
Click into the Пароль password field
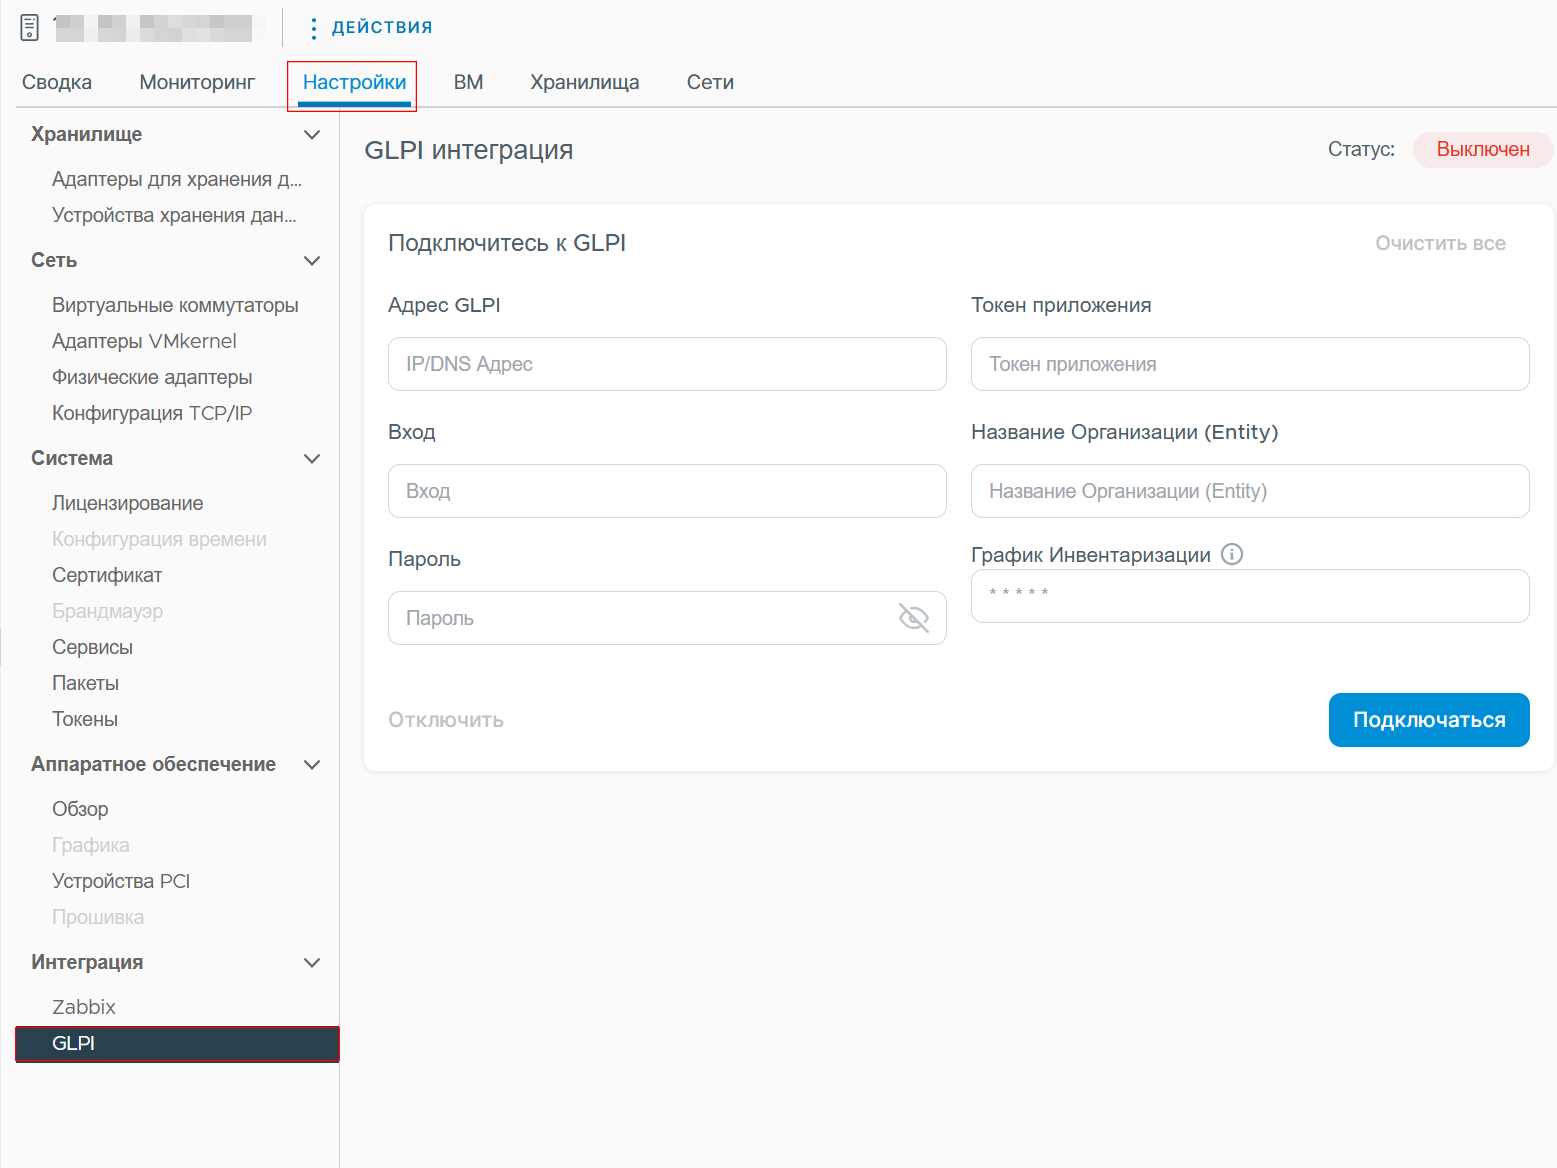[x=667, y=618]
